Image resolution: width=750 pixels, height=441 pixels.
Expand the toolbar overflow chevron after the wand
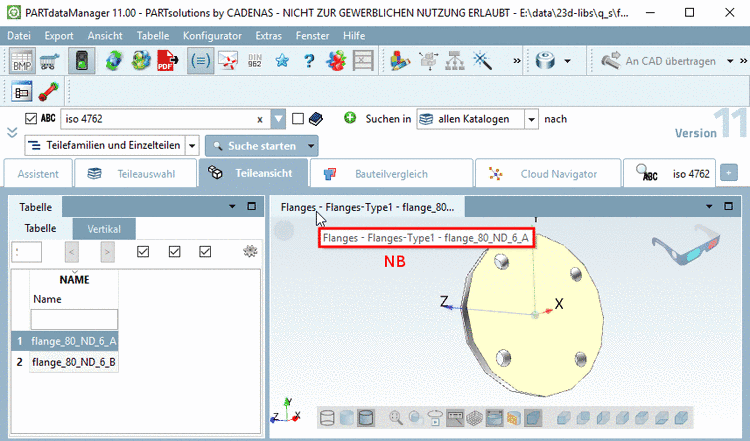tap(517, 61)
